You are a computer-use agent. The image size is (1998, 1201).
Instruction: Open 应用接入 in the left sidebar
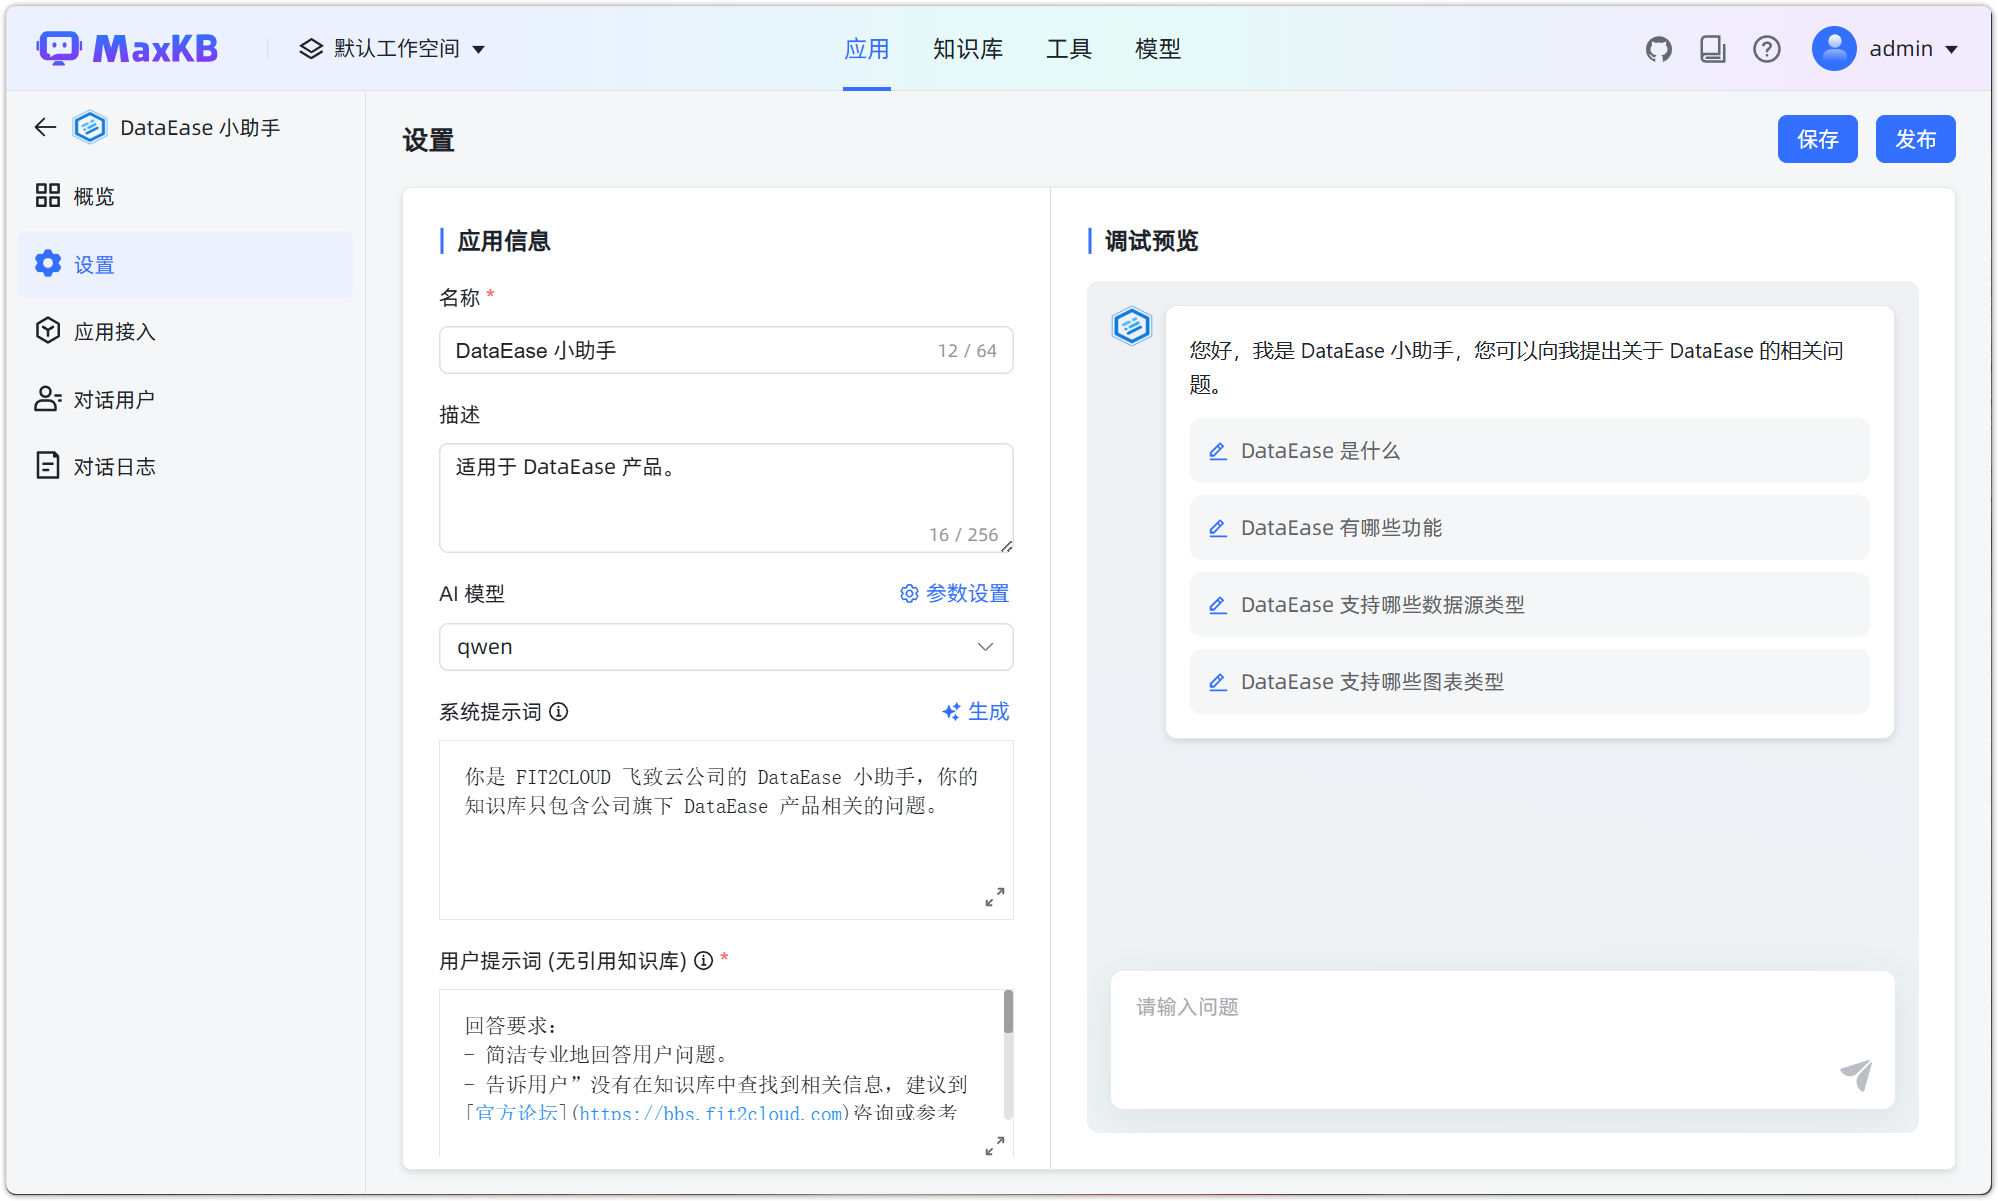pyautogui.click(x=116, y=331)
